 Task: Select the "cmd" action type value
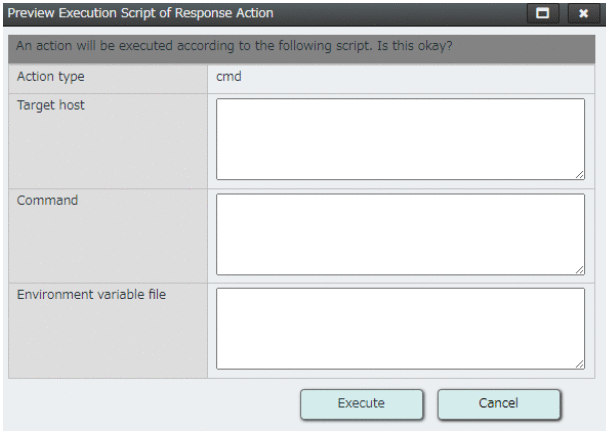coord(228,76)
